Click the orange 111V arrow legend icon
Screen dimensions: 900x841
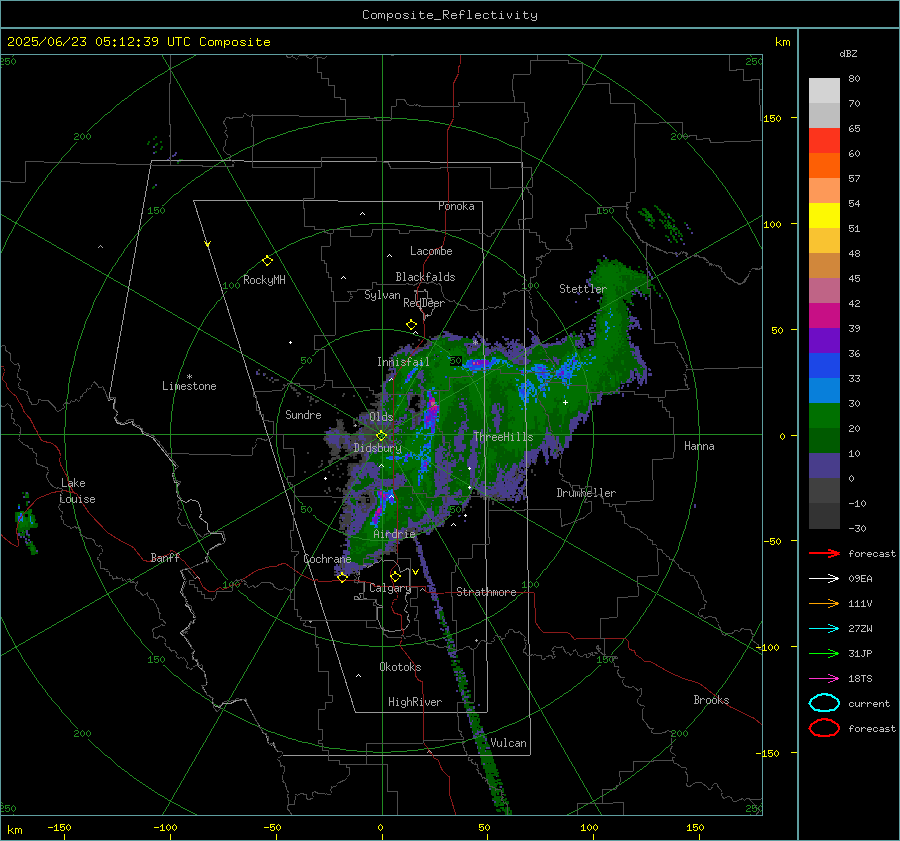tap(824, 603)
